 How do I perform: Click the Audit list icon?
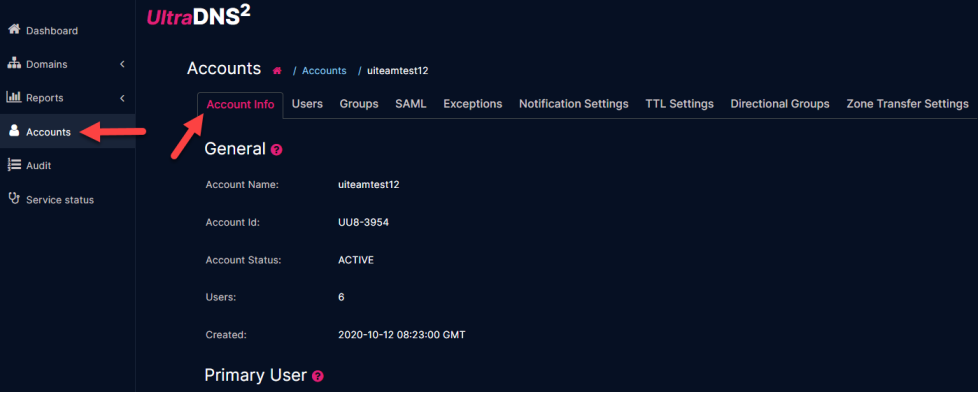pos(14,165)
